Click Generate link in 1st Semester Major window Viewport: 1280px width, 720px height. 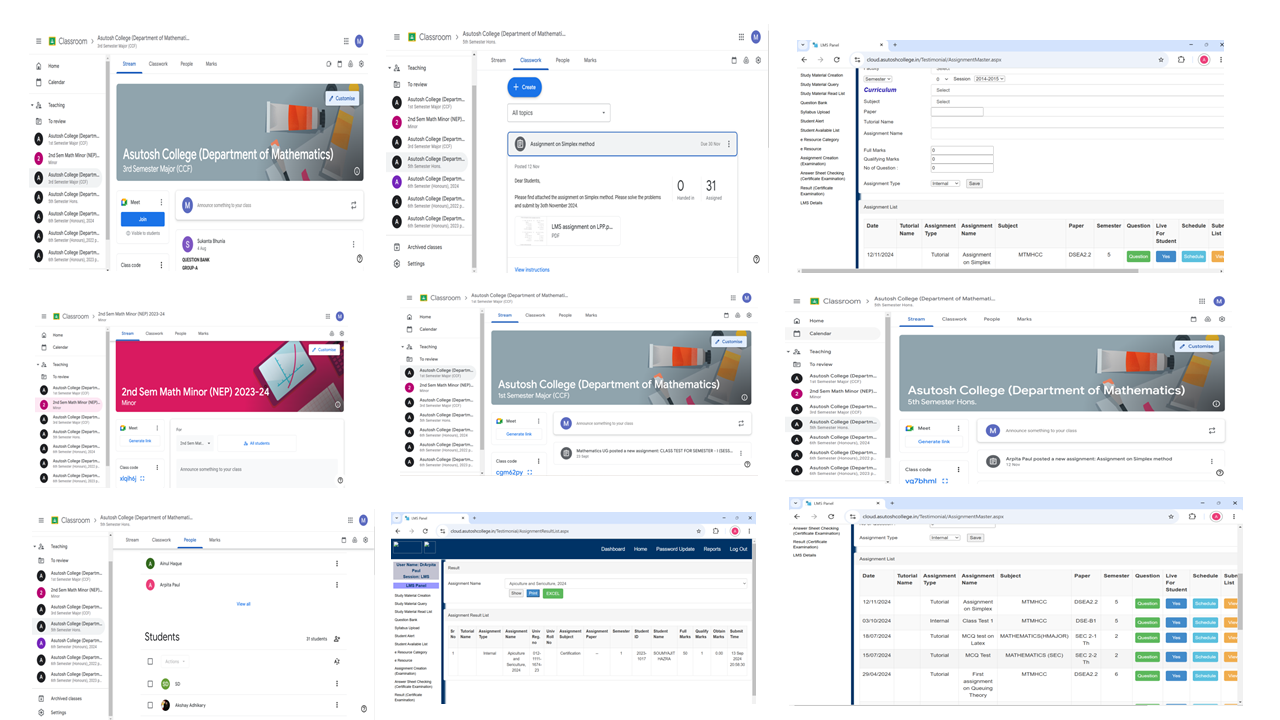pos(519,434)
